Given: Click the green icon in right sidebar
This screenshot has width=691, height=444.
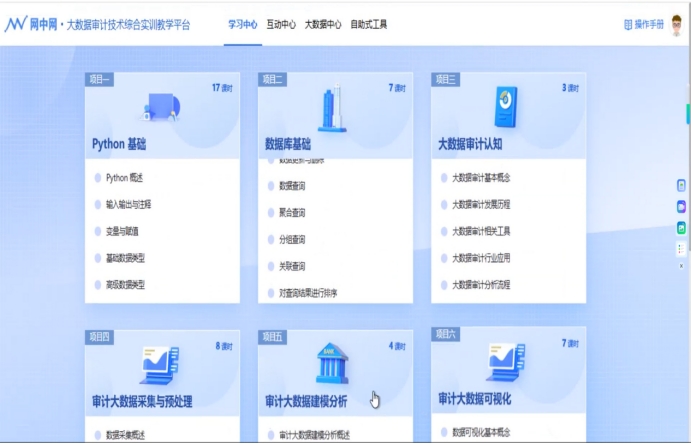Looking at the screenshot, I should (681, 228).
